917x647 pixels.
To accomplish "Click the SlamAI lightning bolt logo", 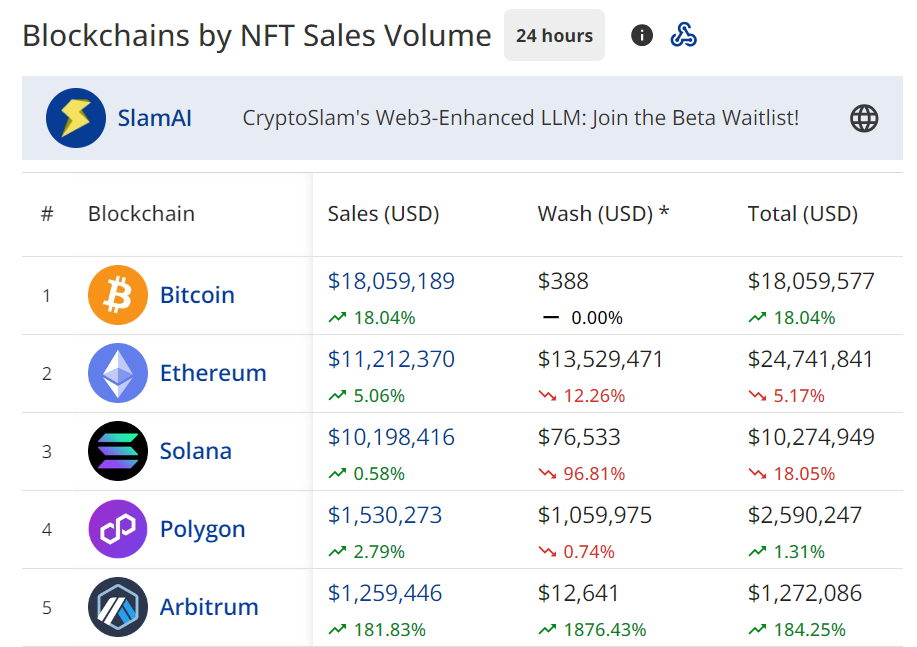I will (76, 118).
